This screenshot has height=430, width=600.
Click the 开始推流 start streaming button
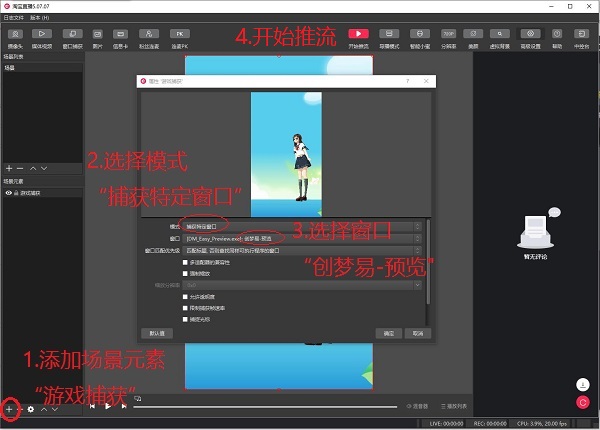click(357, 37)
